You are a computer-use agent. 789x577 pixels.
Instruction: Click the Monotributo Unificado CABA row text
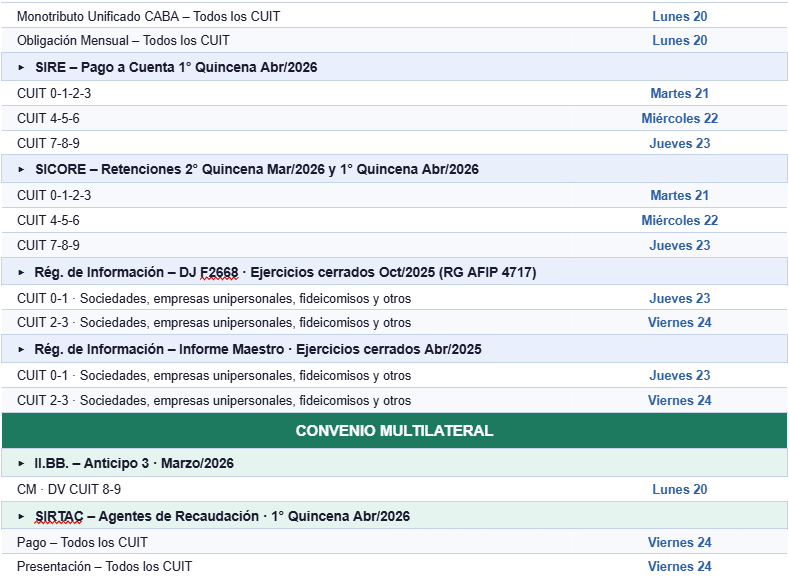148,16
